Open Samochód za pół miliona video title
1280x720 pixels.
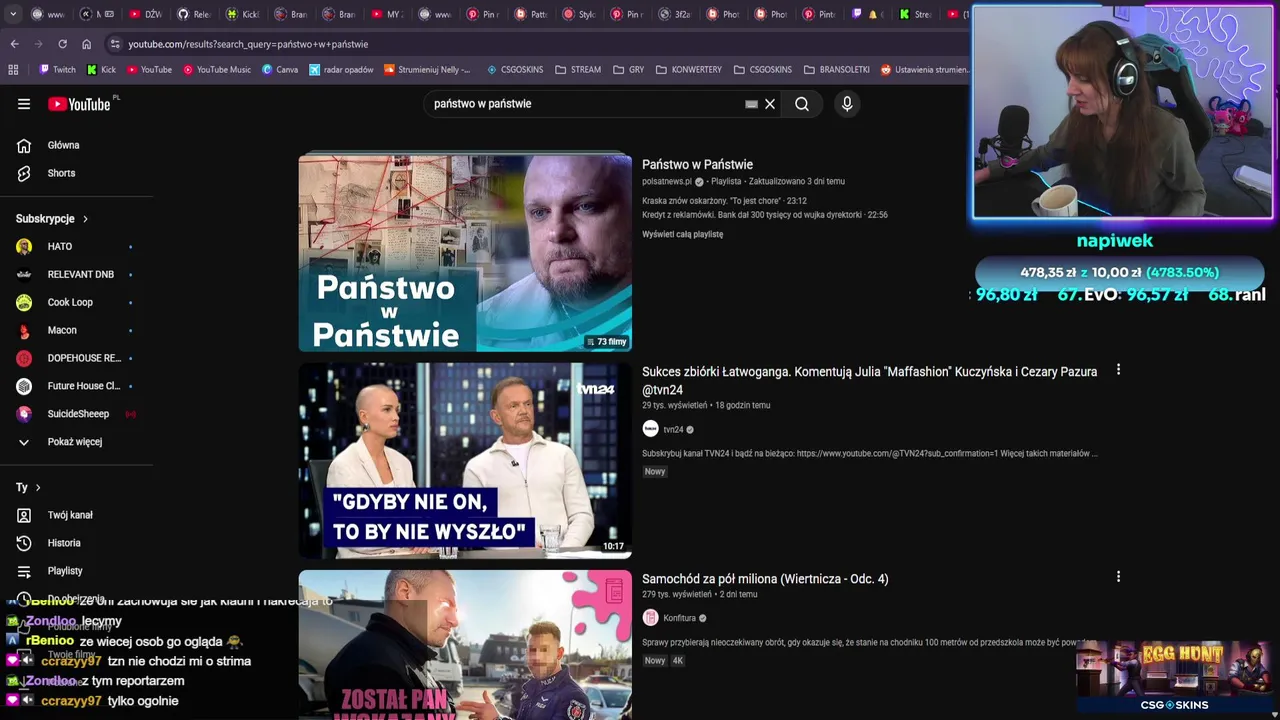[765, 579]
